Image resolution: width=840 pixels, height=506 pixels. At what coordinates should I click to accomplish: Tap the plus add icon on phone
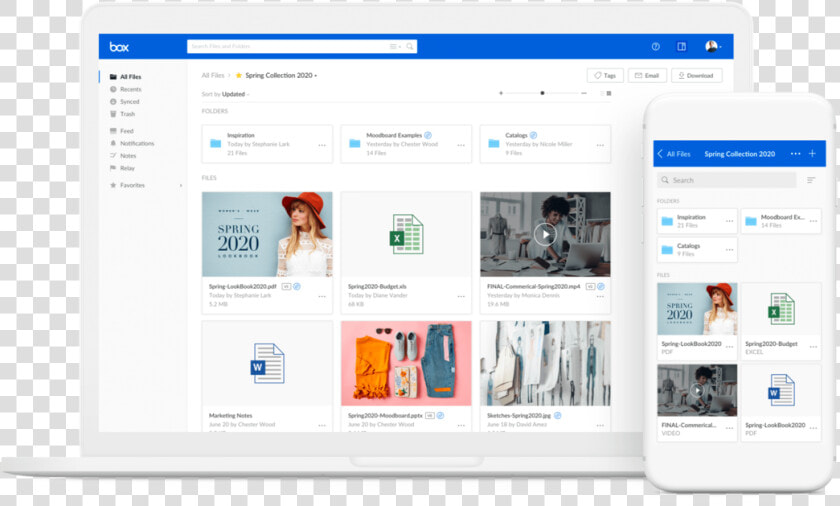click(812, 154)
